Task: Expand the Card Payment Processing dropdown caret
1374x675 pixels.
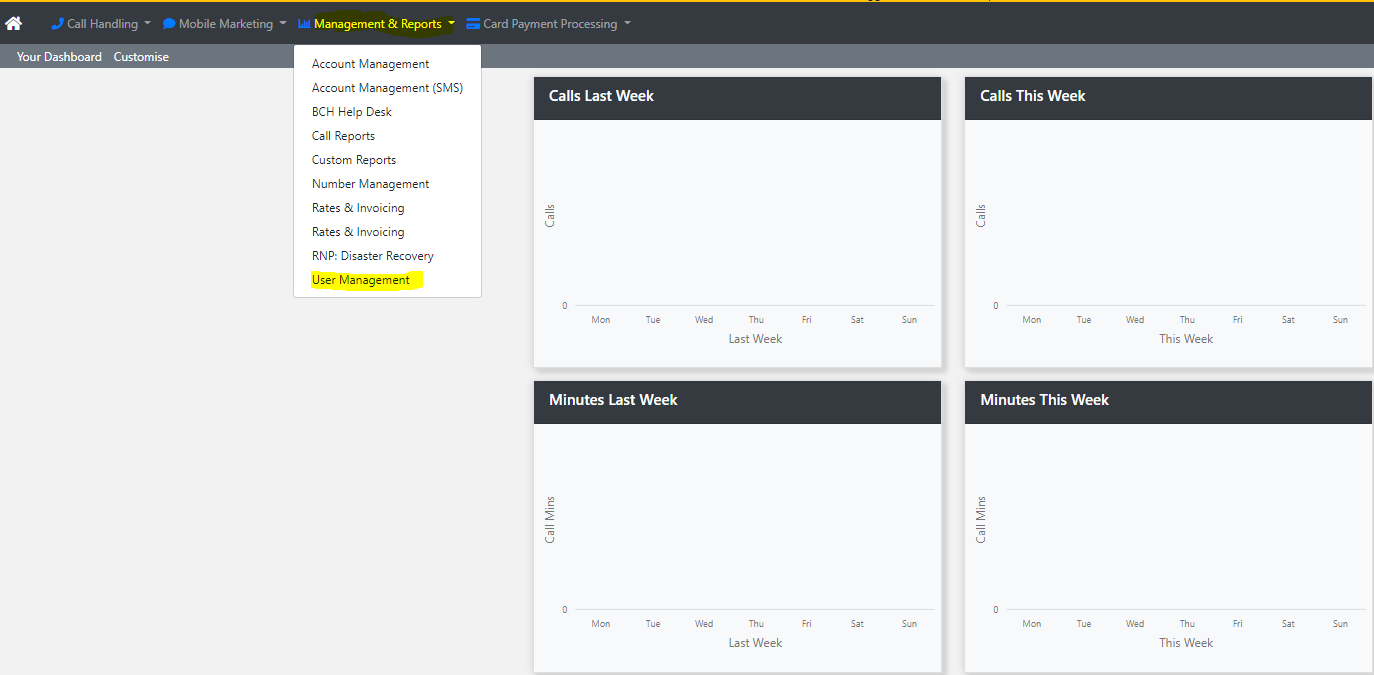Action: coord(627,24)
